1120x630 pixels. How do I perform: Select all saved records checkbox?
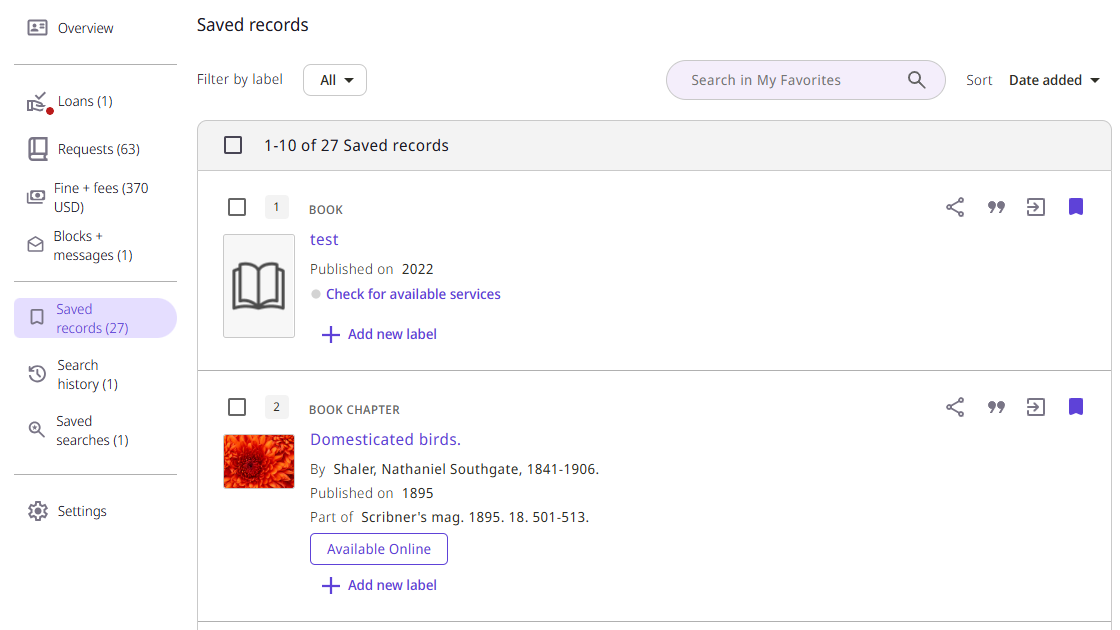(233, 145)
